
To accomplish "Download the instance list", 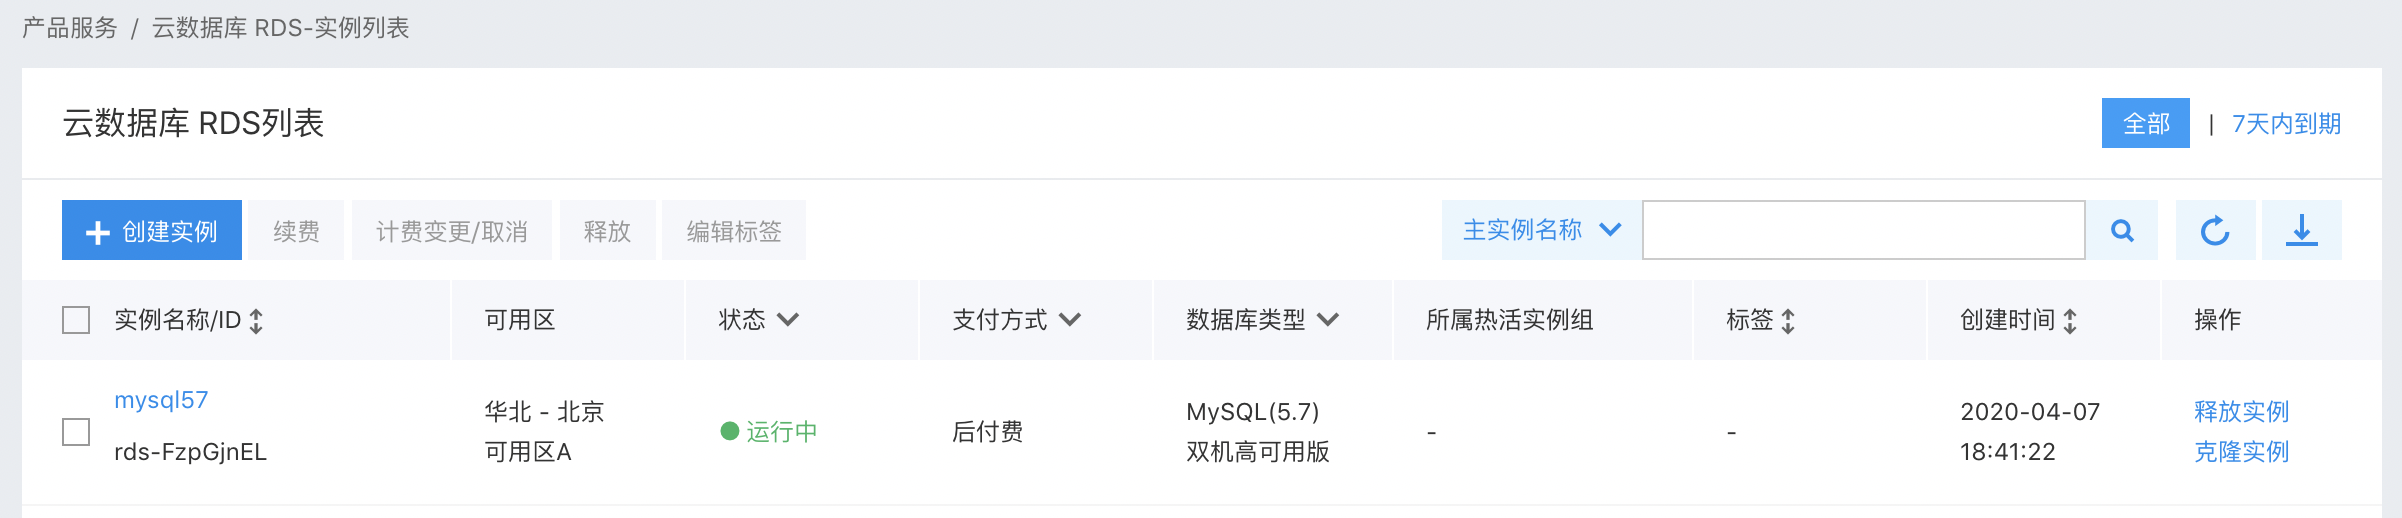I will (x=2302, y=231).
